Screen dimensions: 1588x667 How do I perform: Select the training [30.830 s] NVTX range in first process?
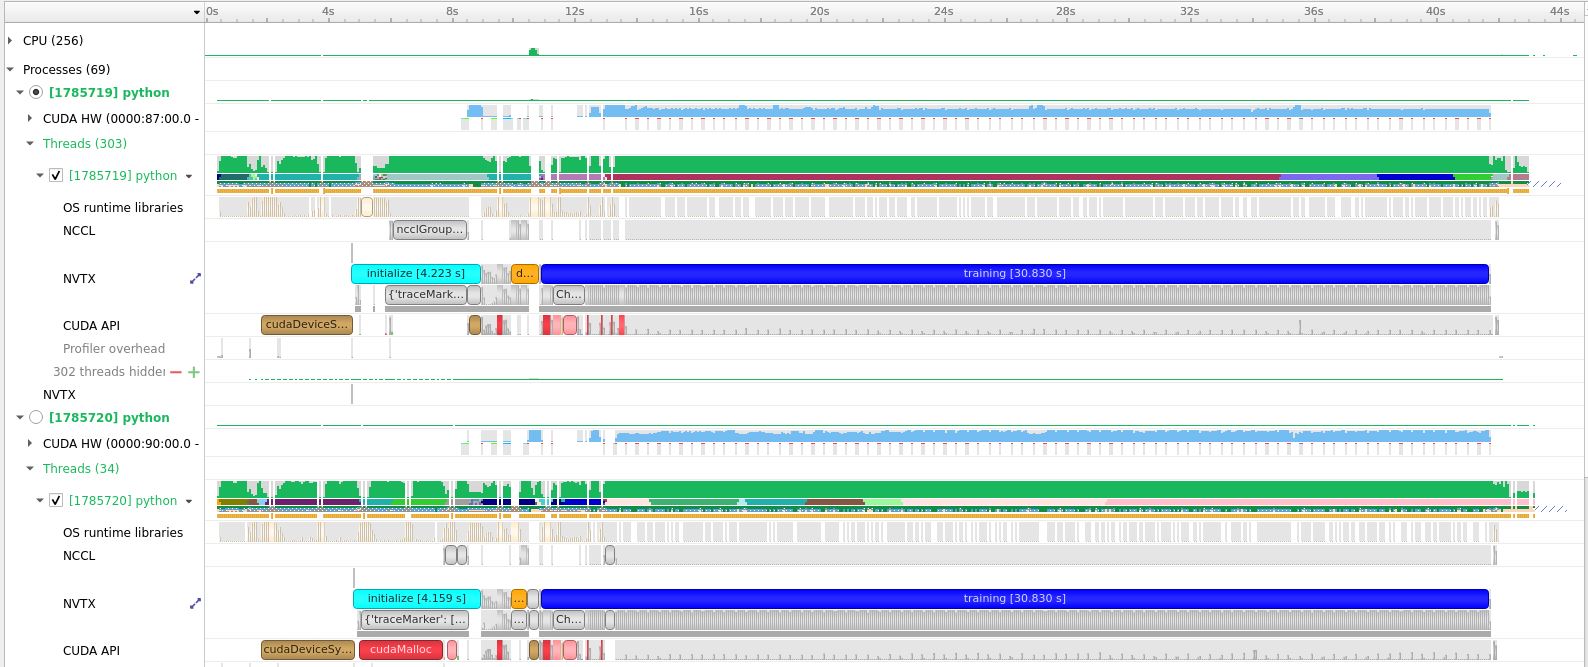(x=1014, y=274)
